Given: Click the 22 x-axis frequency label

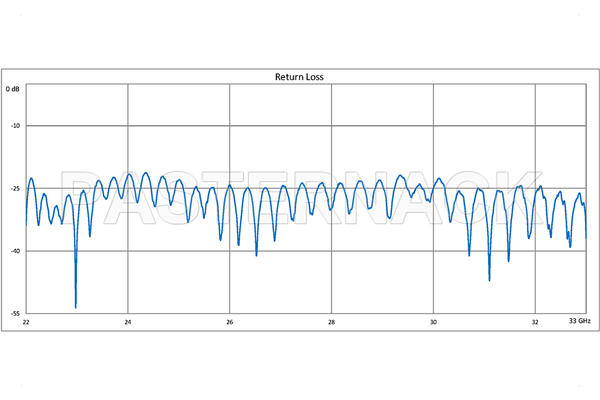Looking at the screenshot, I should tap(26, 322).
